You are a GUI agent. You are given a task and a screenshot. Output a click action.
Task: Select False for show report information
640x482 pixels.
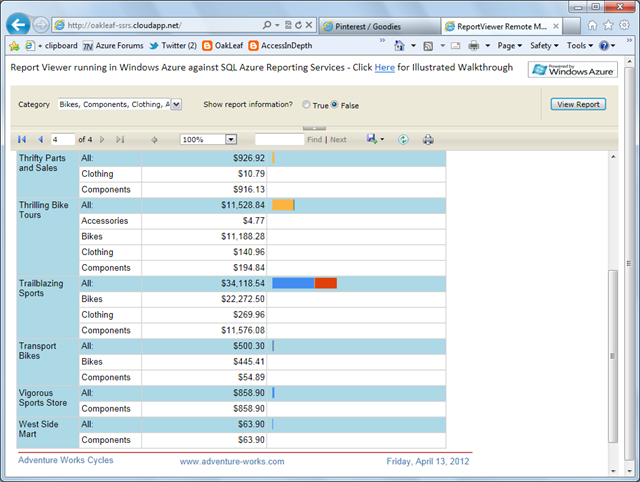tap(334, 104)
